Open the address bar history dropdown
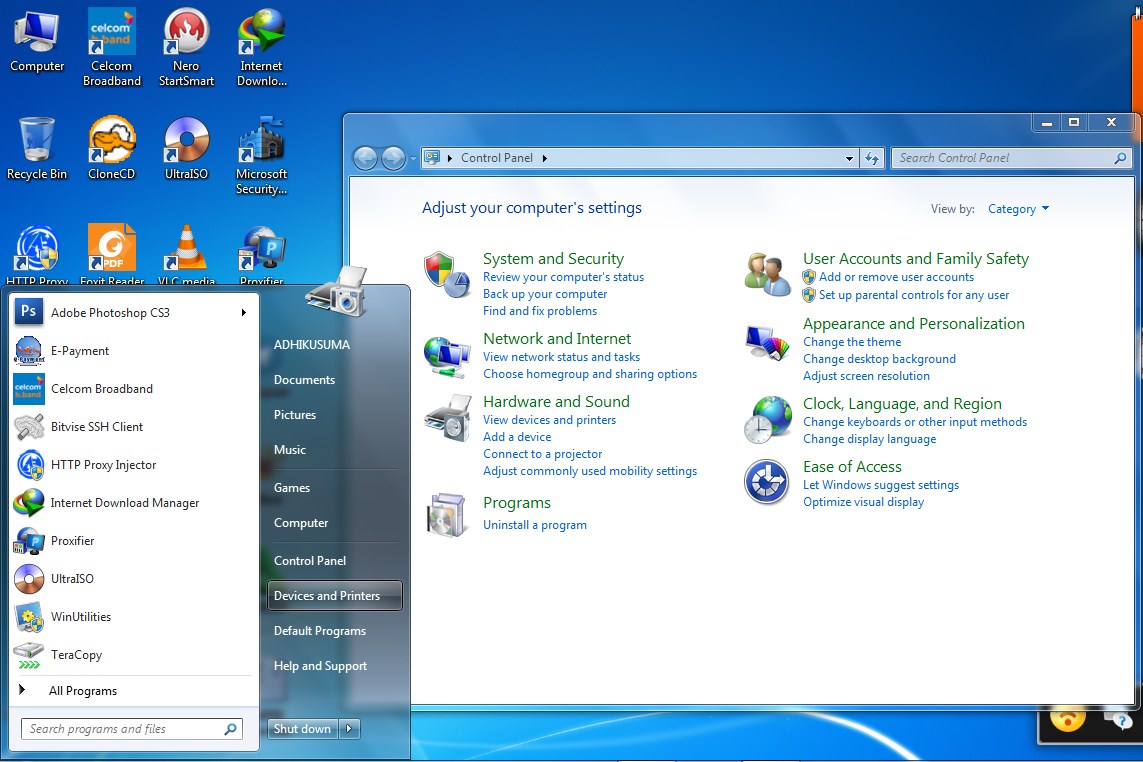This screenshot has height=762, width=1143. 849,158
